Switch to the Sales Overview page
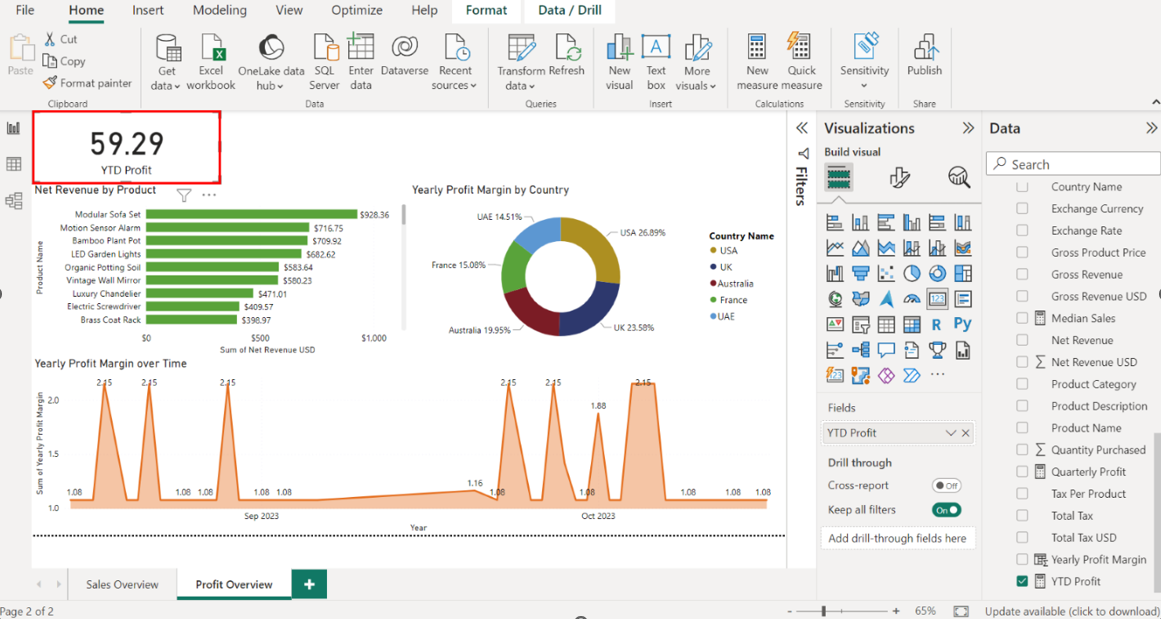The image size is (1161, 619). pos(122,584)
